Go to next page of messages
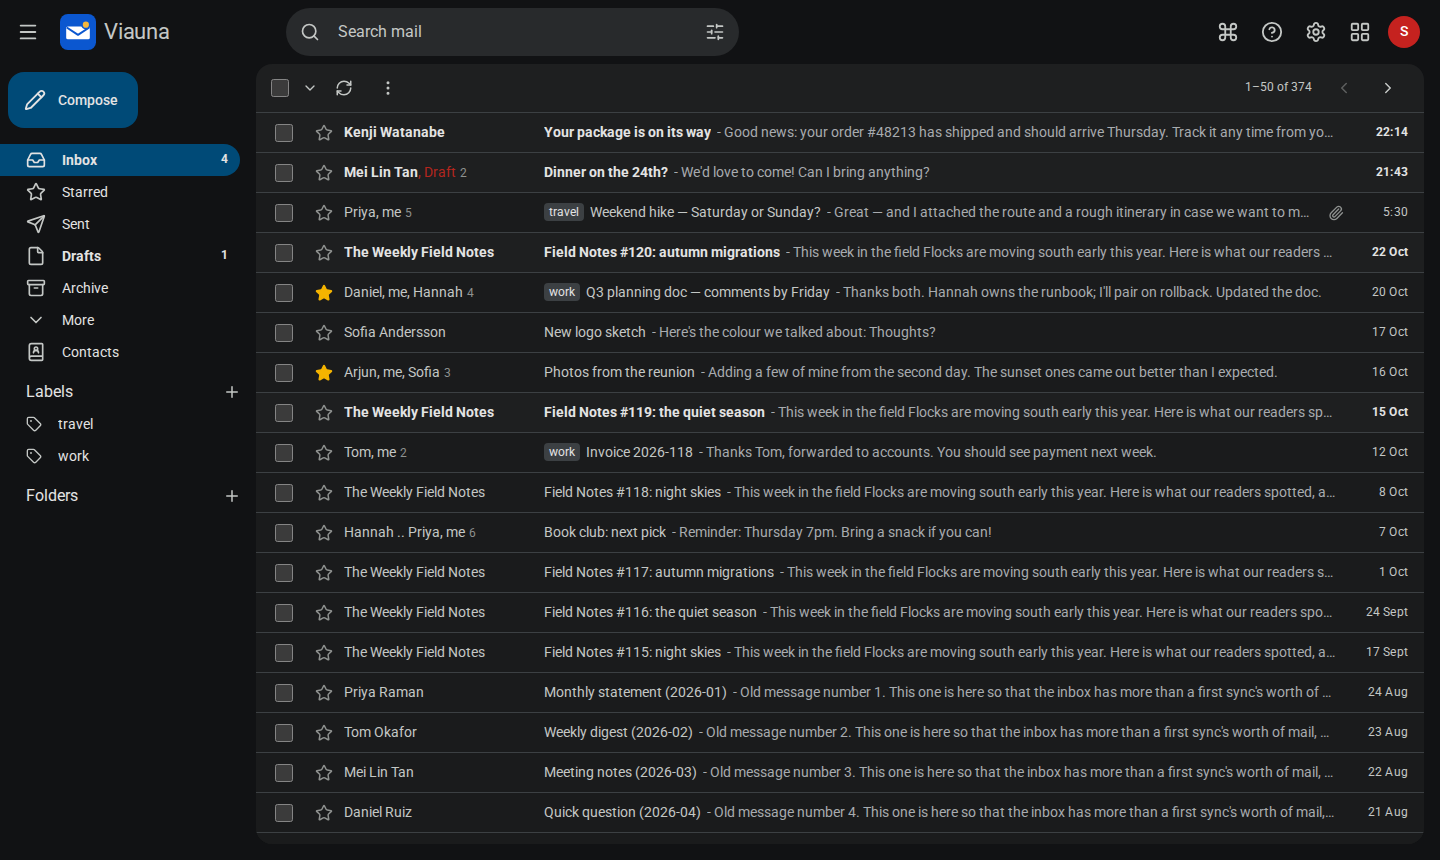The width and height of the screenshot is (1440, 860). [x=1388, y=88]
